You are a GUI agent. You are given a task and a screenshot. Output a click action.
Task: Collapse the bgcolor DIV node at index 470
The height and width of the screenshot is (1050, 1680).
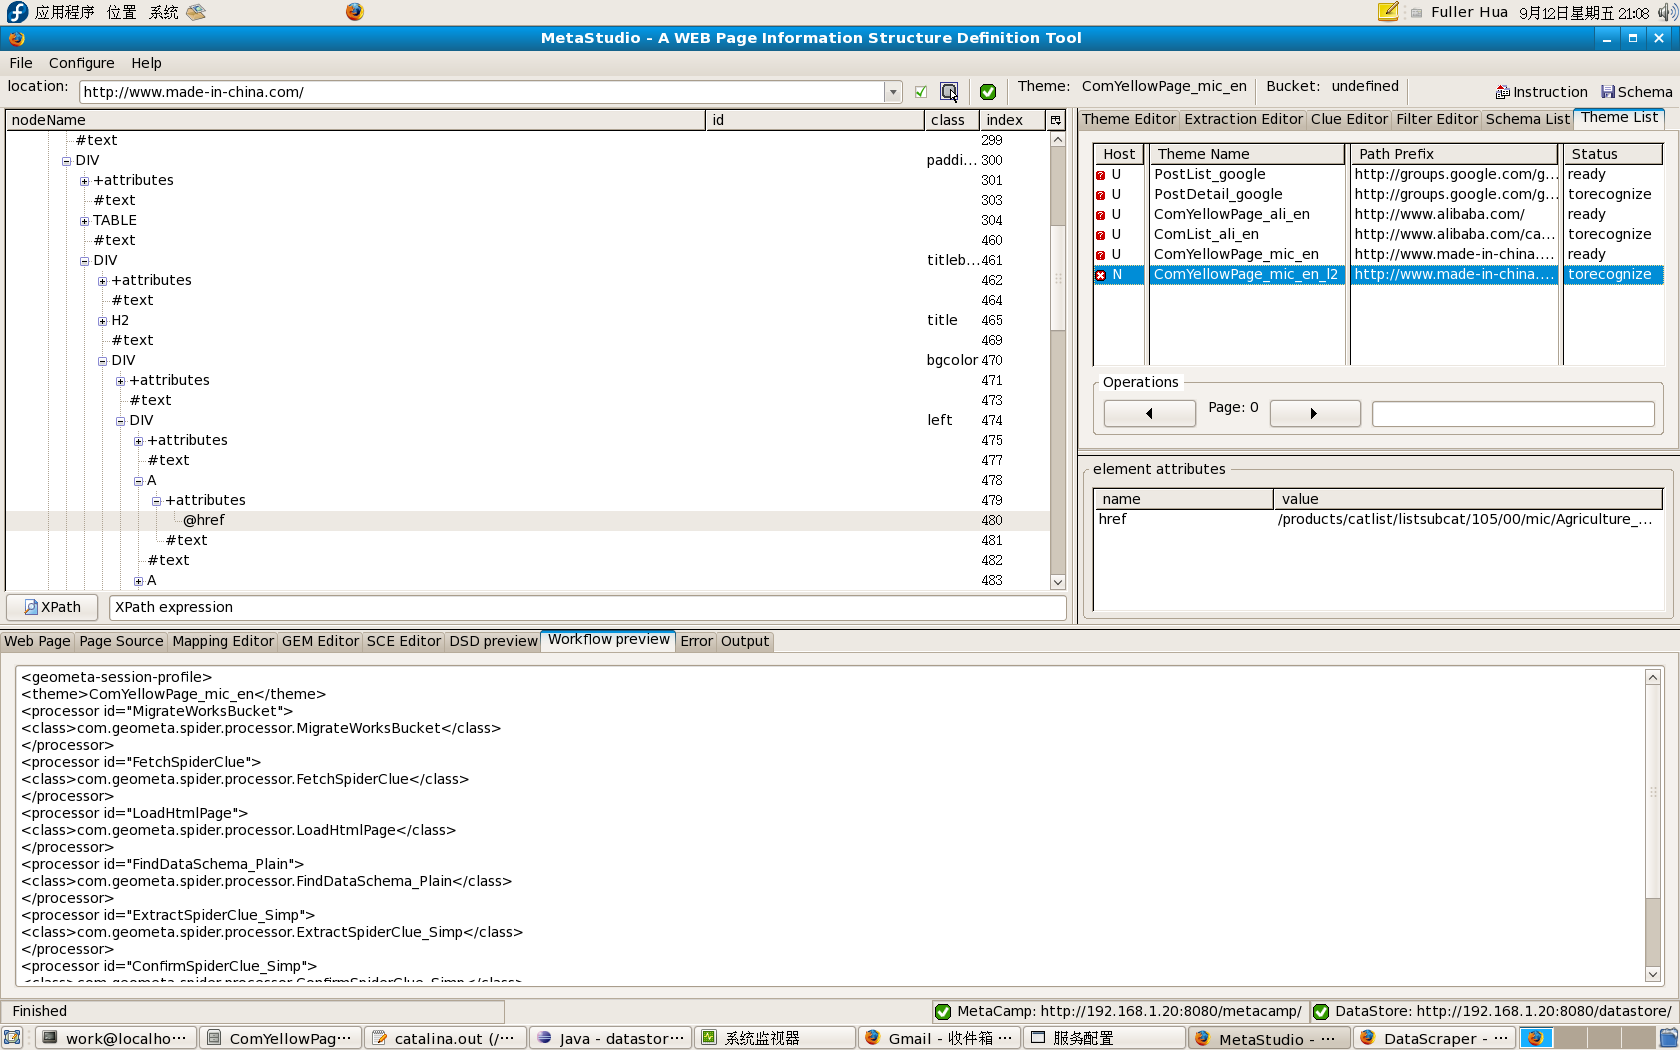(x=103, y=361)
